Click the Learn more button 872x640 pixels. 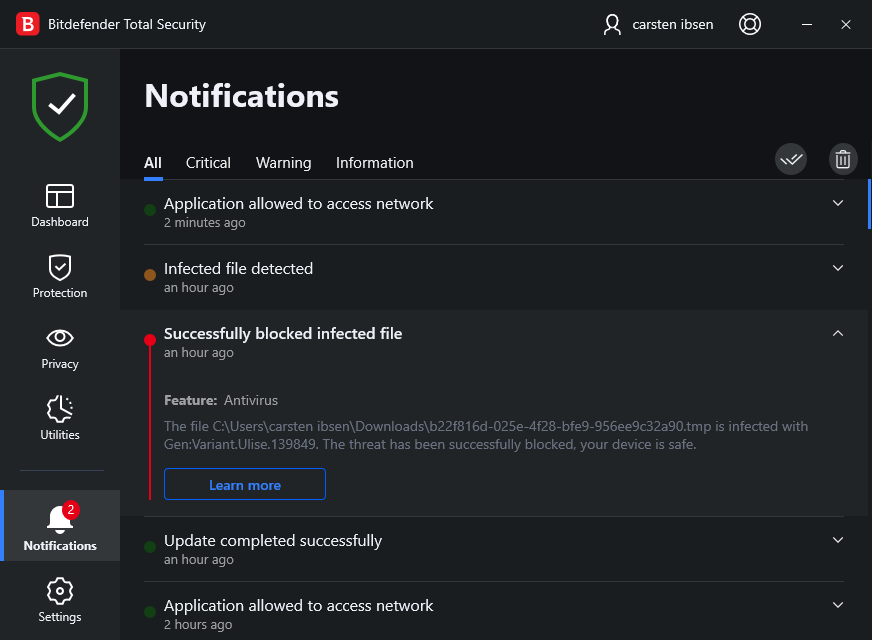(245, 485)
